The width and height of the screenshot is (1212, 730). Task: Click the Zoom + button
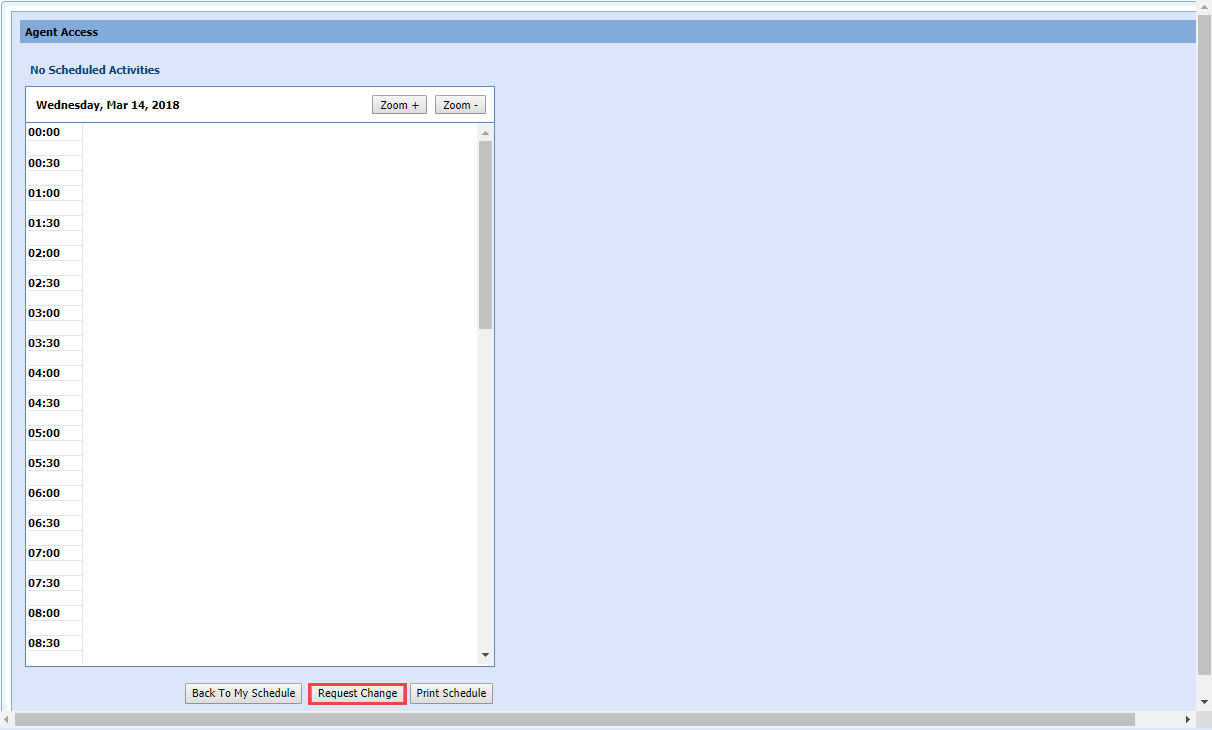[399, 105]
